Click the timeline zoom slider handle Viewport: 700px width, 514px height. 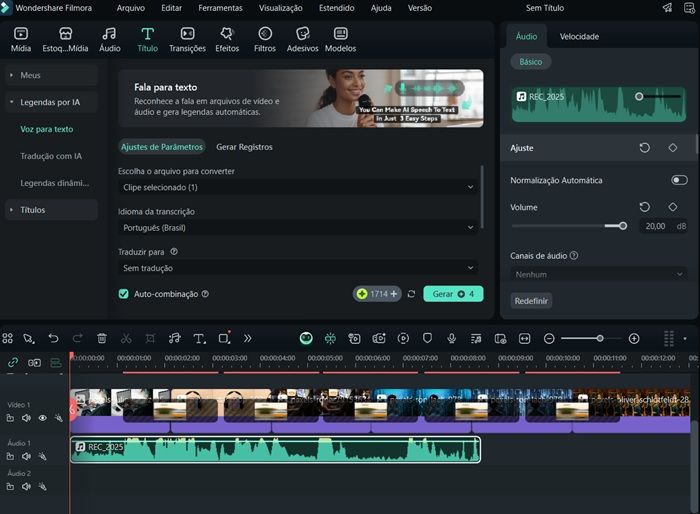tap(600, 338)
